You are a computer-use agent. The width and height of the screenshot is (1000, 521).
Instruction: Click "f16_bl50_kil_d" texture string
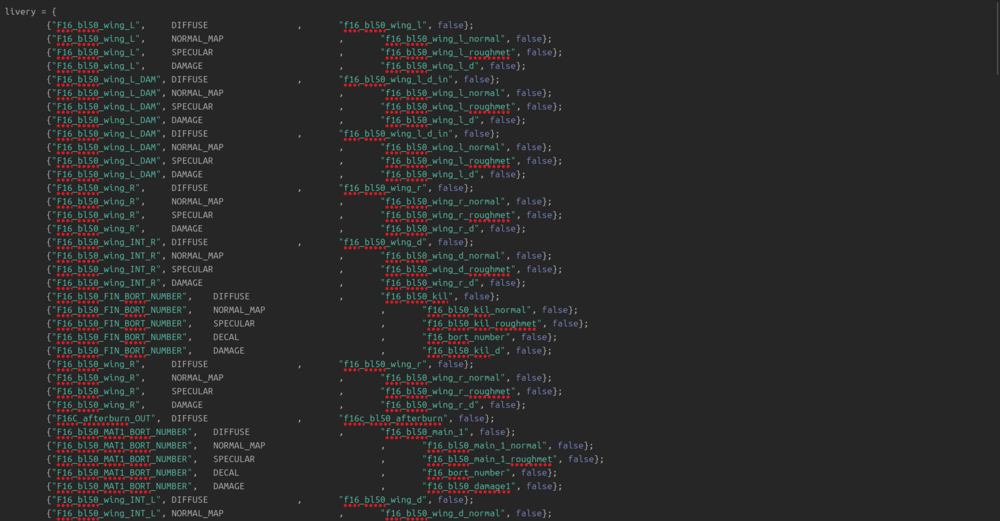[x=464, y=351]
